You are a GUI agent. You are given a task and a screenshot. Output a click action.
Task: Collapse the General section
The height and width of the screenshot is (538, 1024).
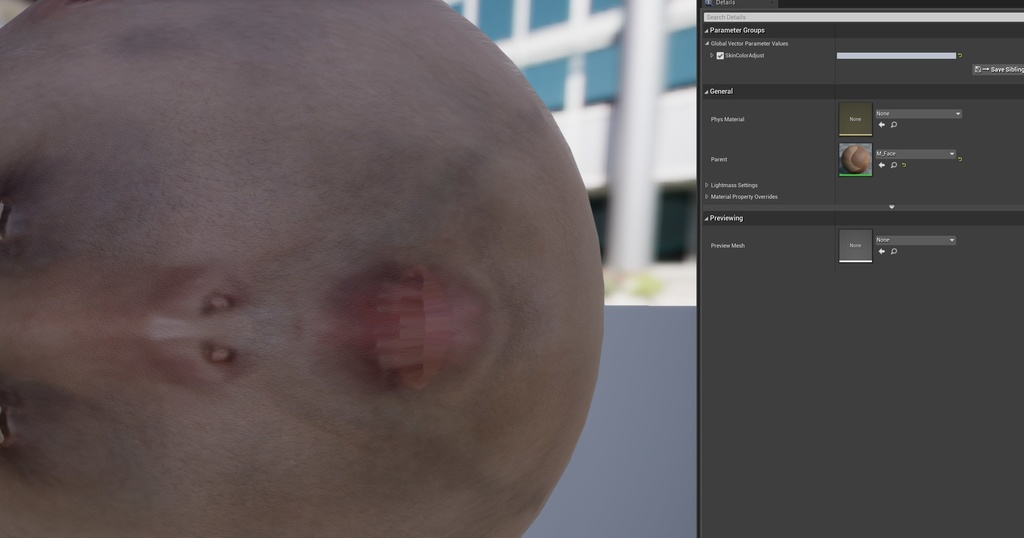(706, 92)
